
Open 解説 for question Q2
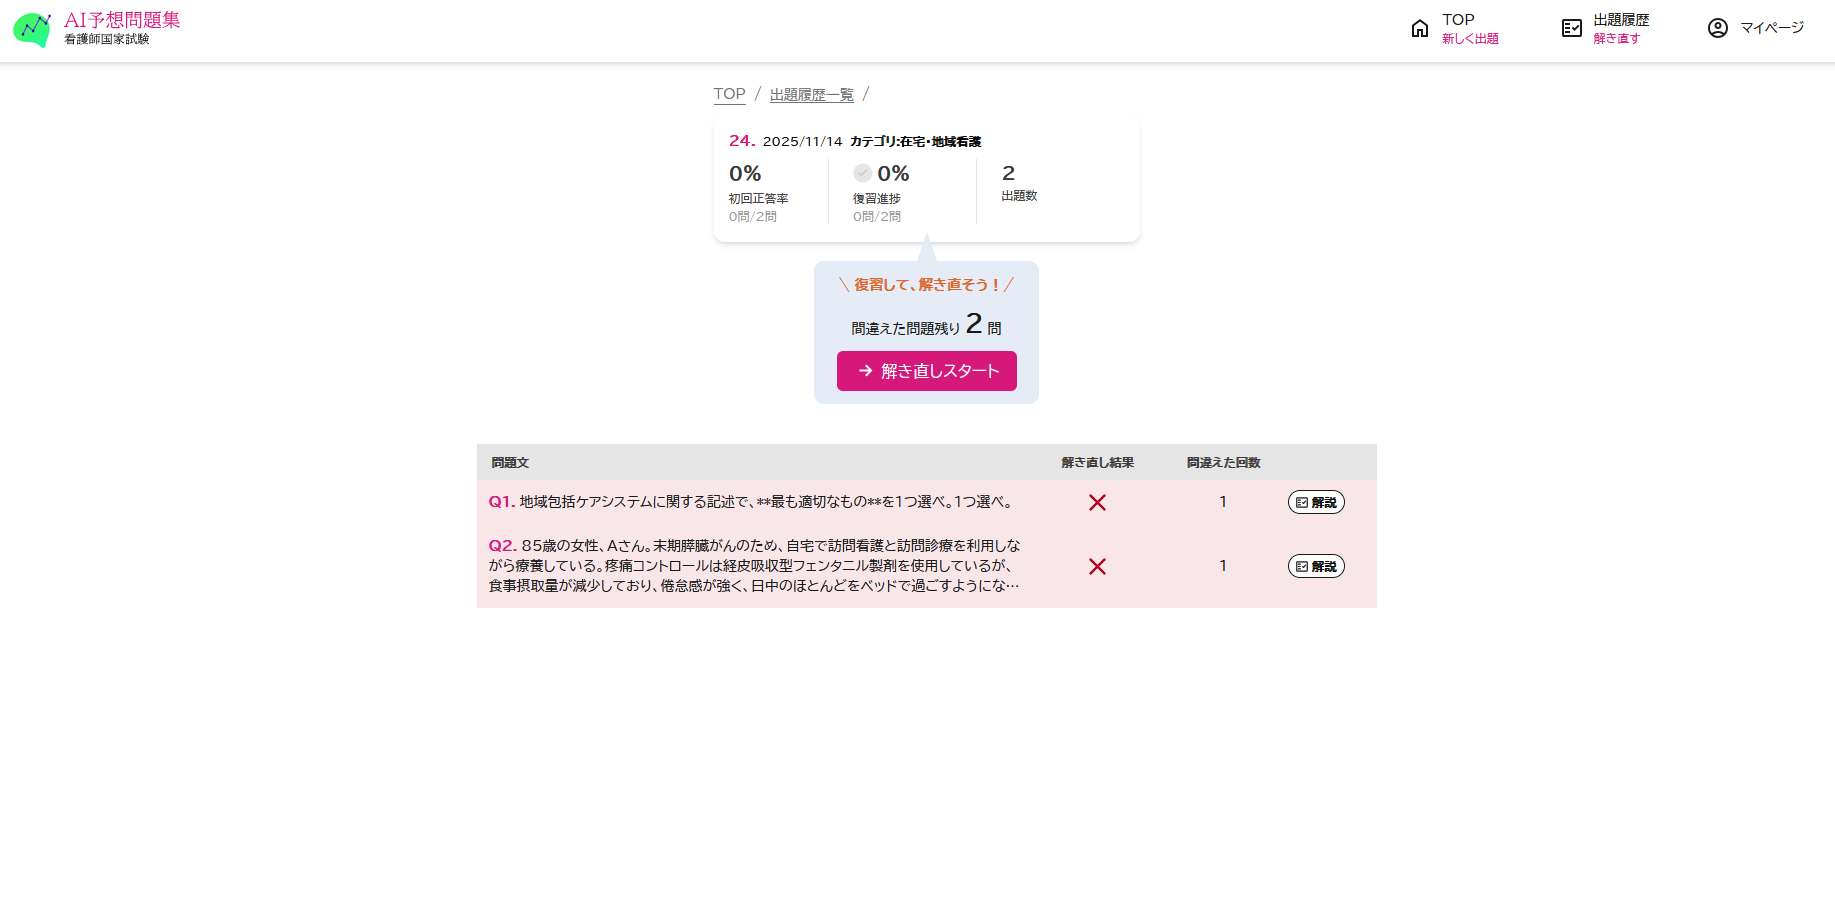click(x=1316, y=566)
